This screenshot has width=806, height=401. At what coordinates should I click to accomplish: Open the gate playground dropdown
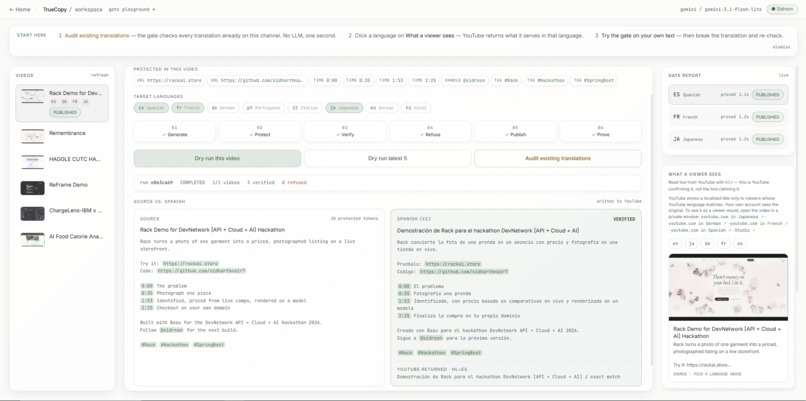click(132, 9)
